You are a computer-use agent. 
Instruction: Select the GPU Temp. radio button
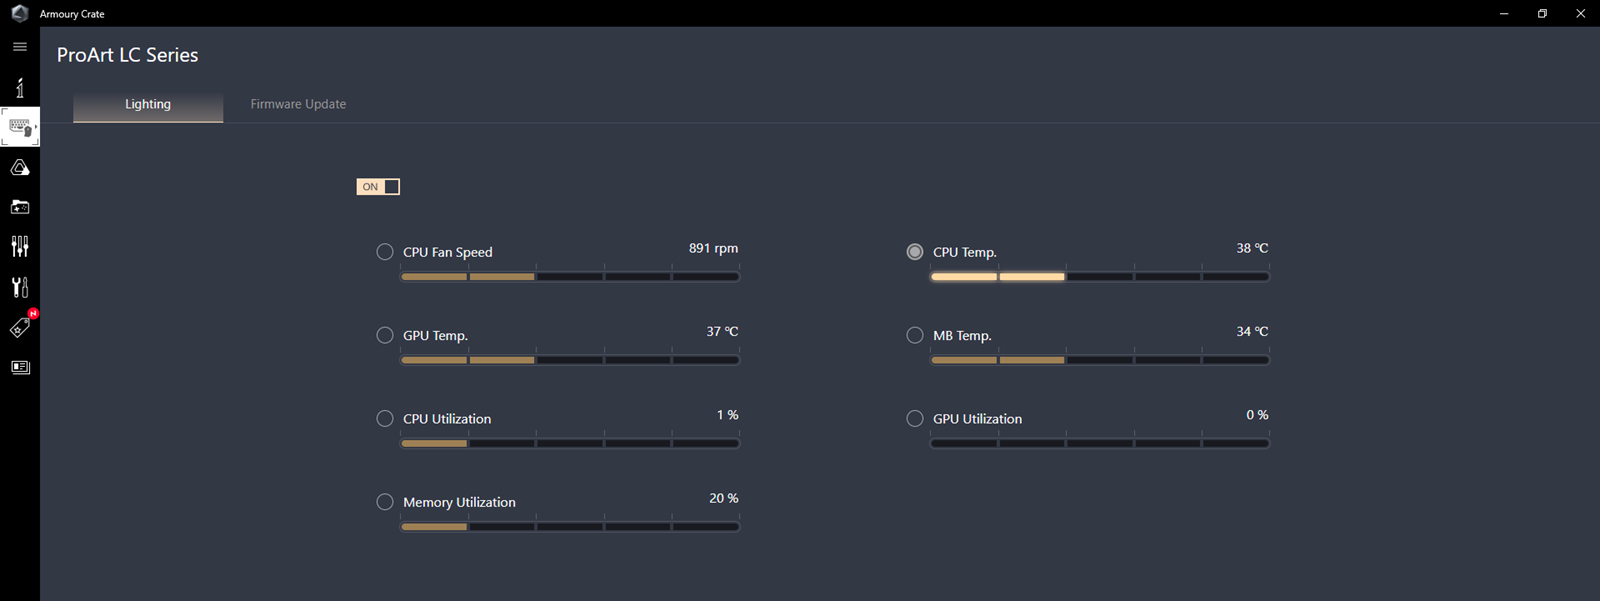click(385, 335)
